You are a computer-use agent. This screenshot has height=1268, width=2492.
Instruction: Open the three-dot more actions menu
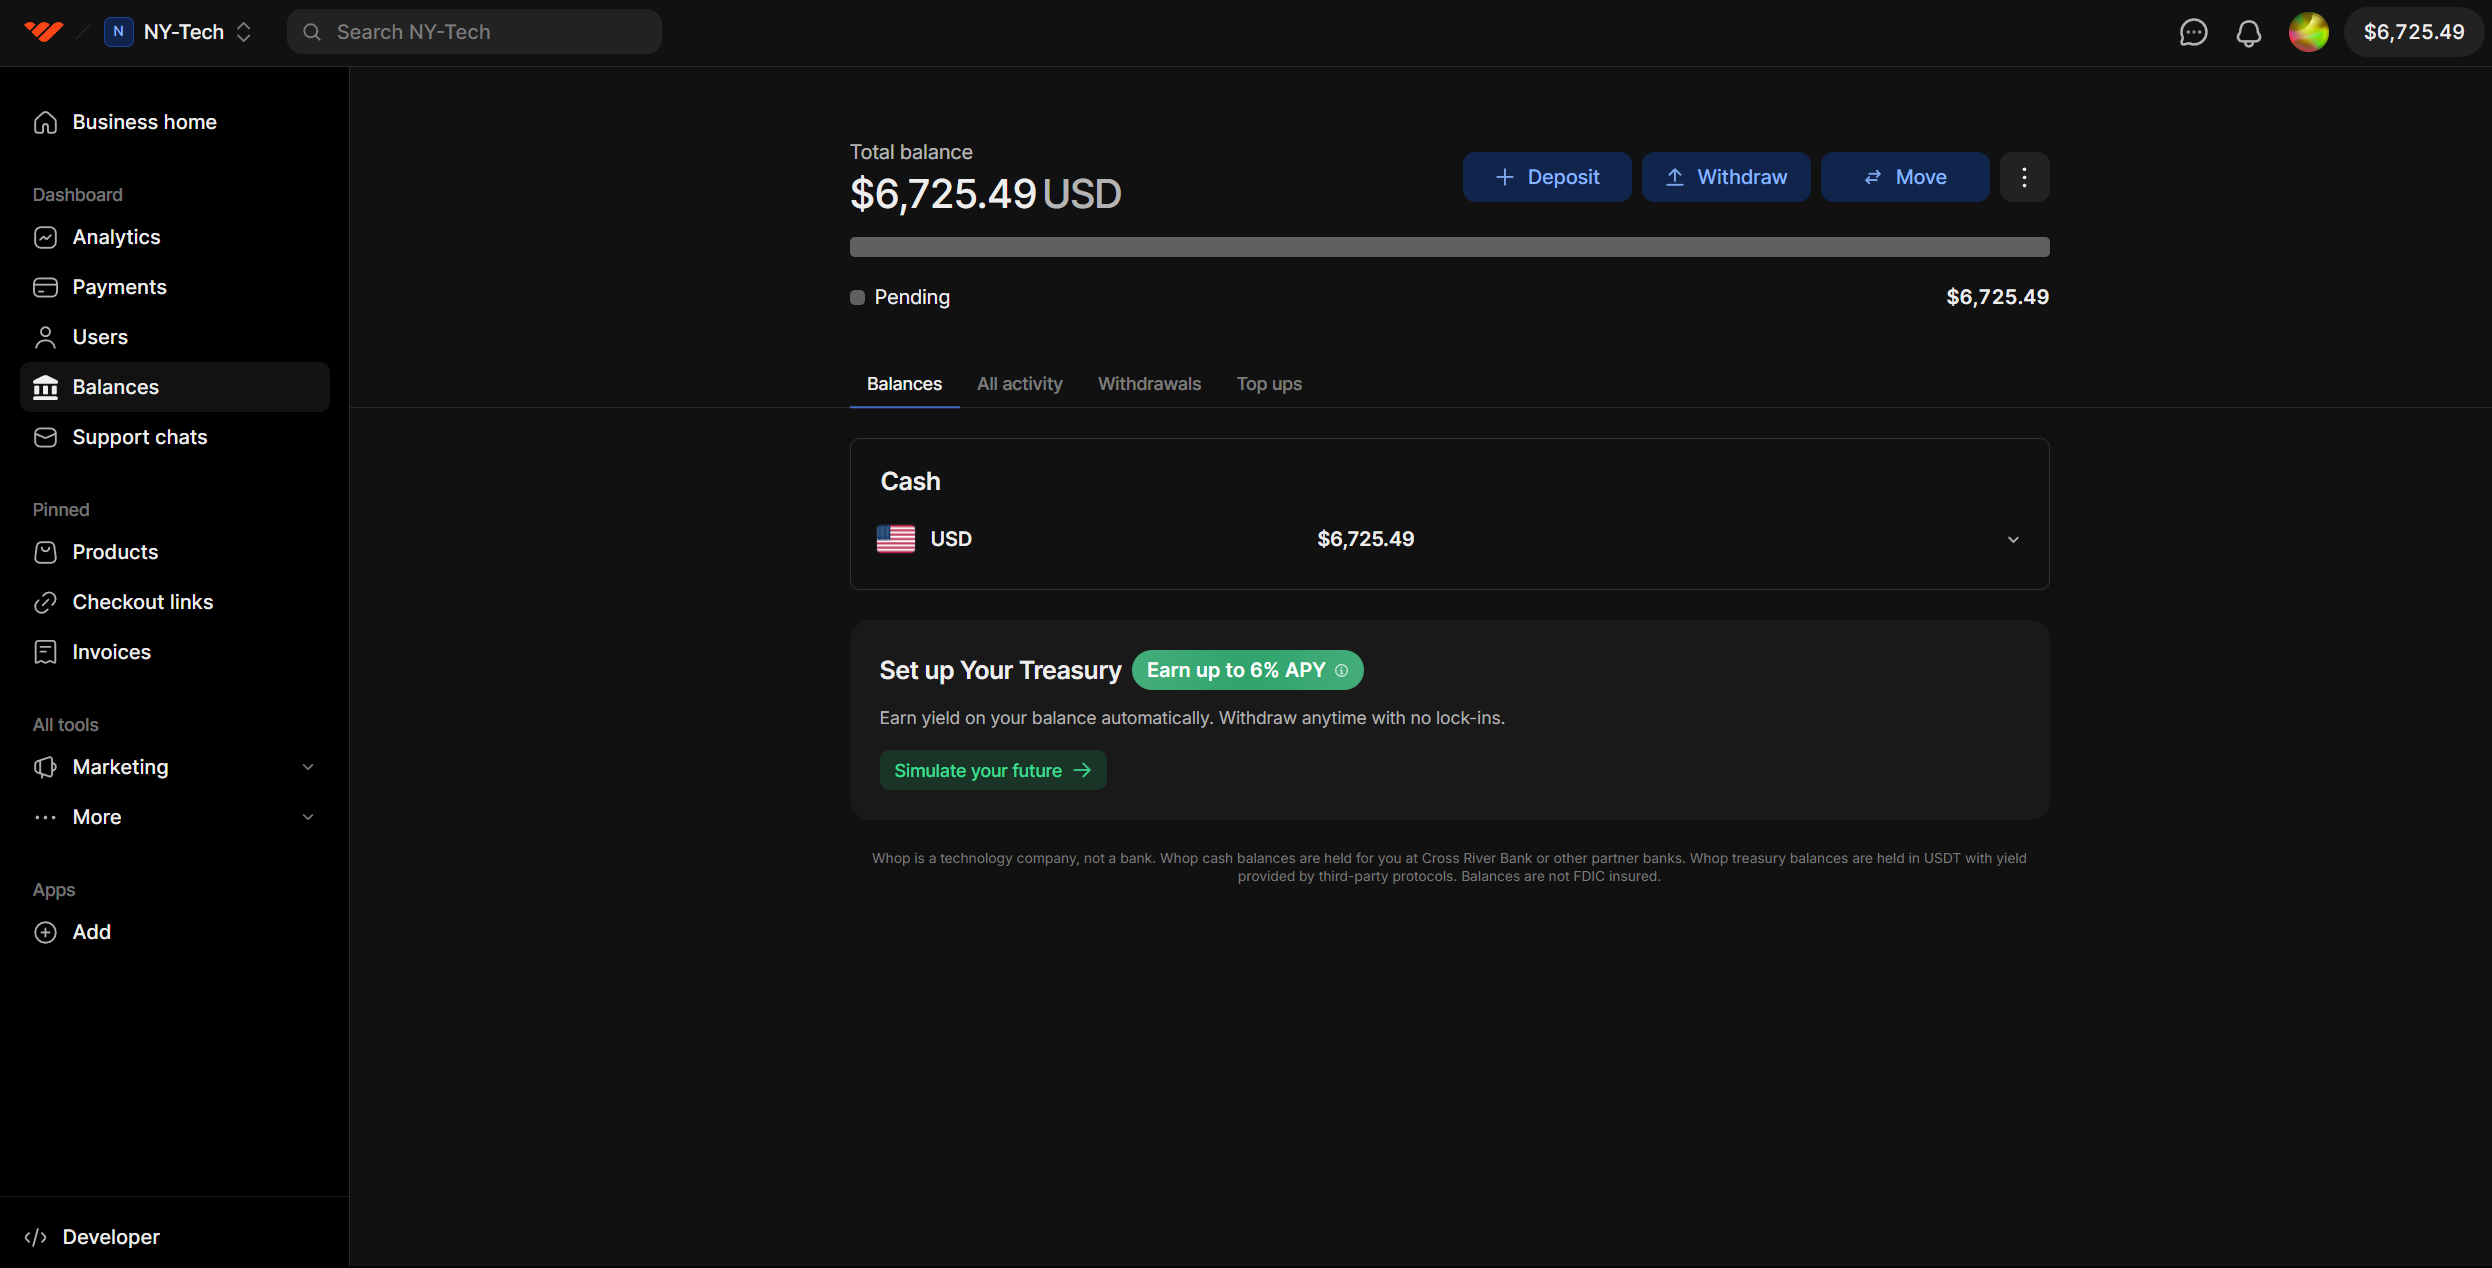(x=2024, y=177)
